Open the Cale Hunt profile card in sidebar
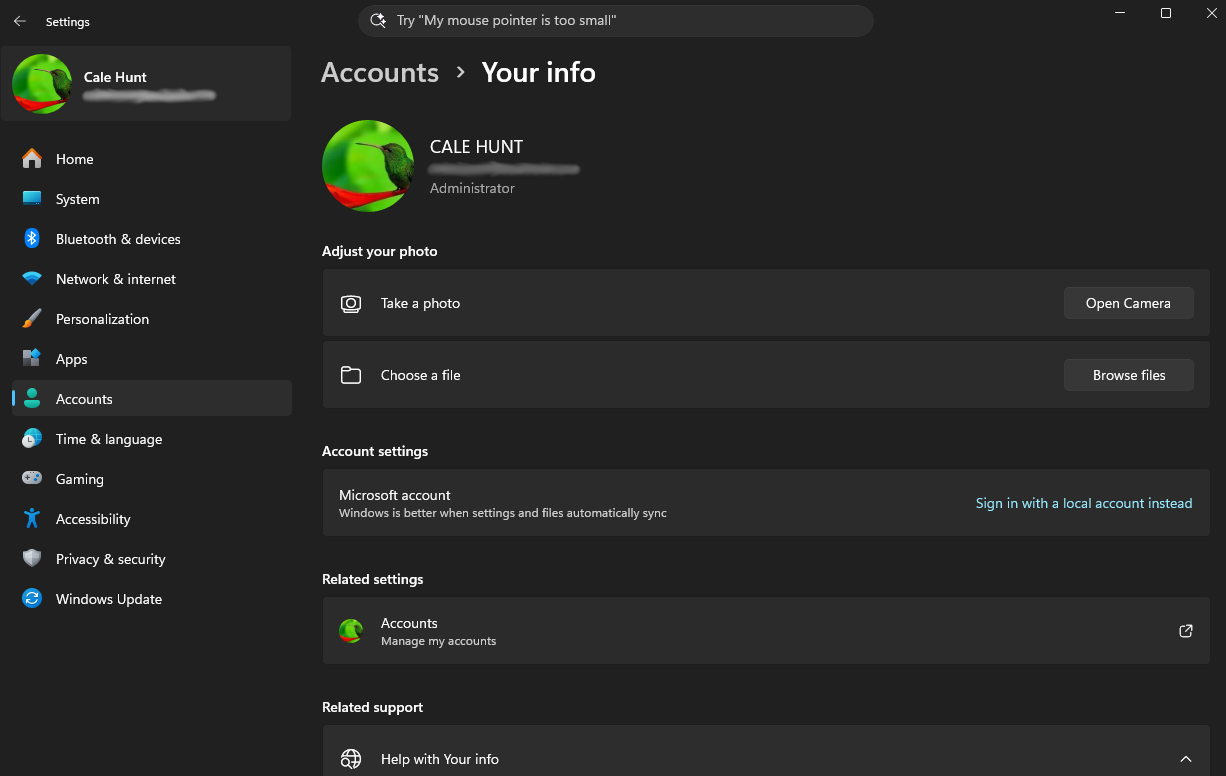This screenshot has width=1226, height=776. click(146, 84)
